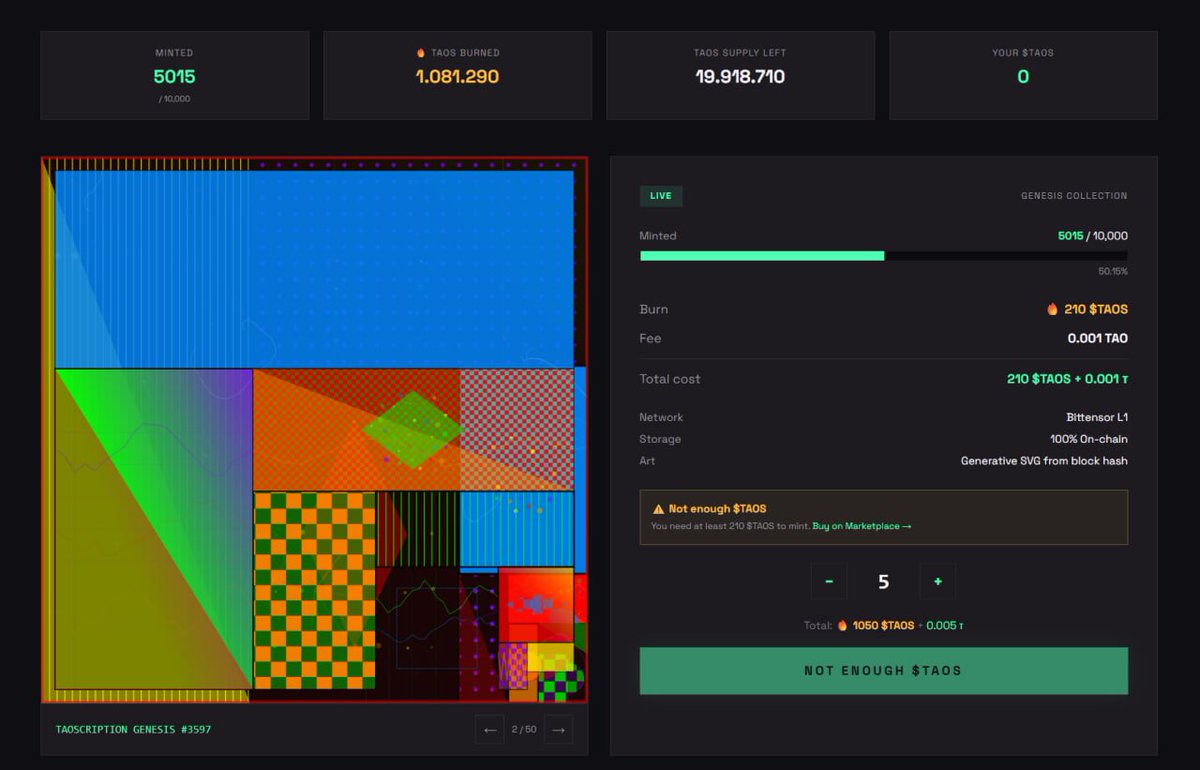The image size is (1200, 770).
Task: Open the generative artwork preview
Action: 314,430
